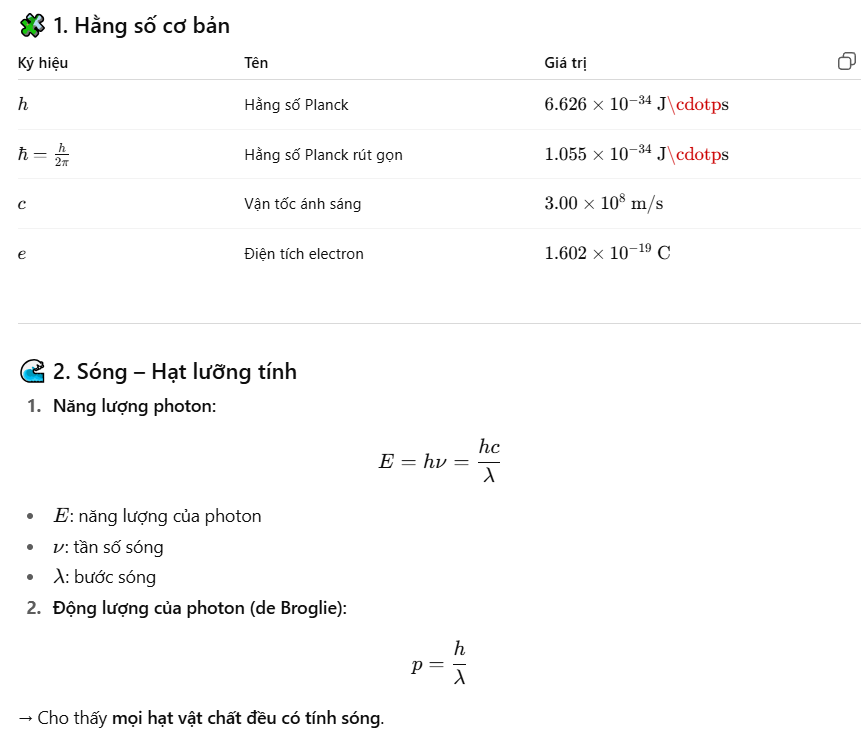Click the copy table icon

(x=846, y=62)
